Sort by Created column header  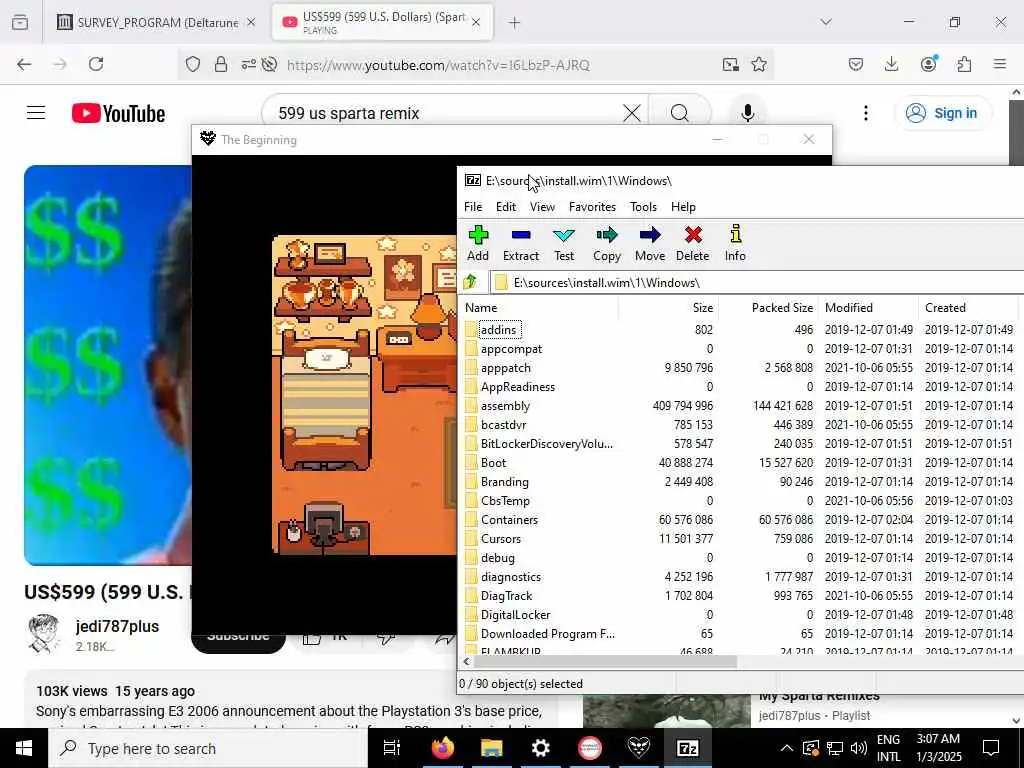(970, 308)
